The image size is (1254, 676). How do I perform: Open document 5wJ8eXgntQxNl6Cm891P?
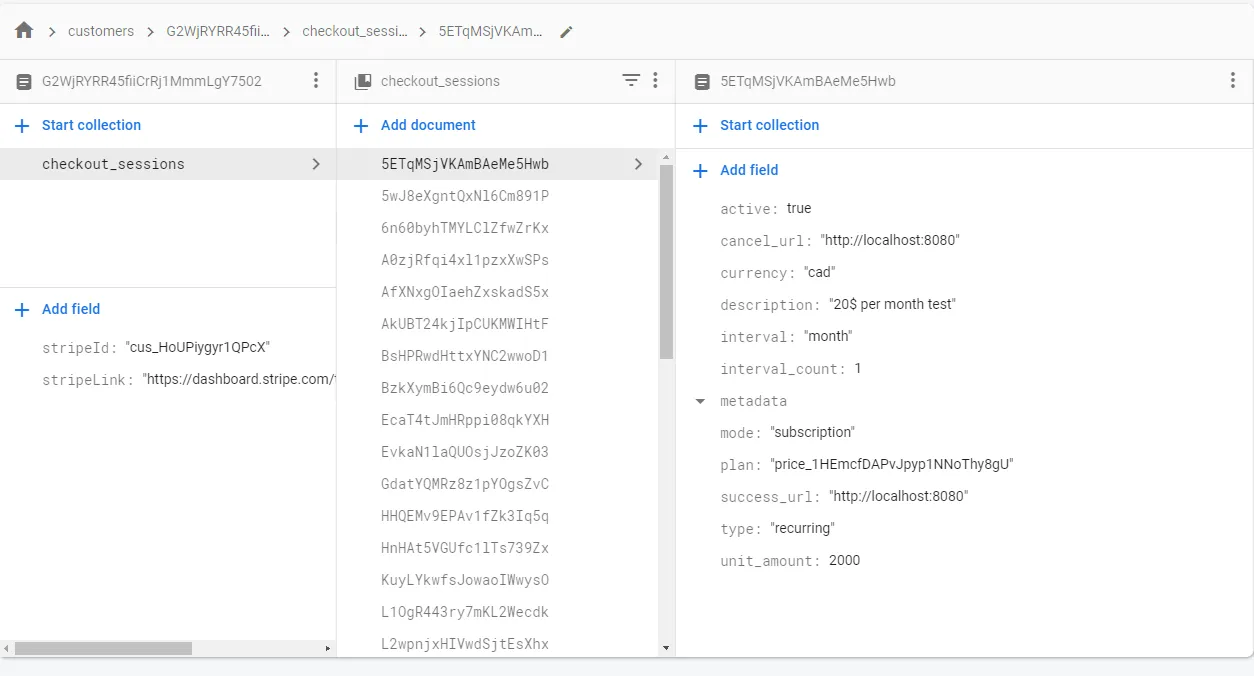coord(465,196)
